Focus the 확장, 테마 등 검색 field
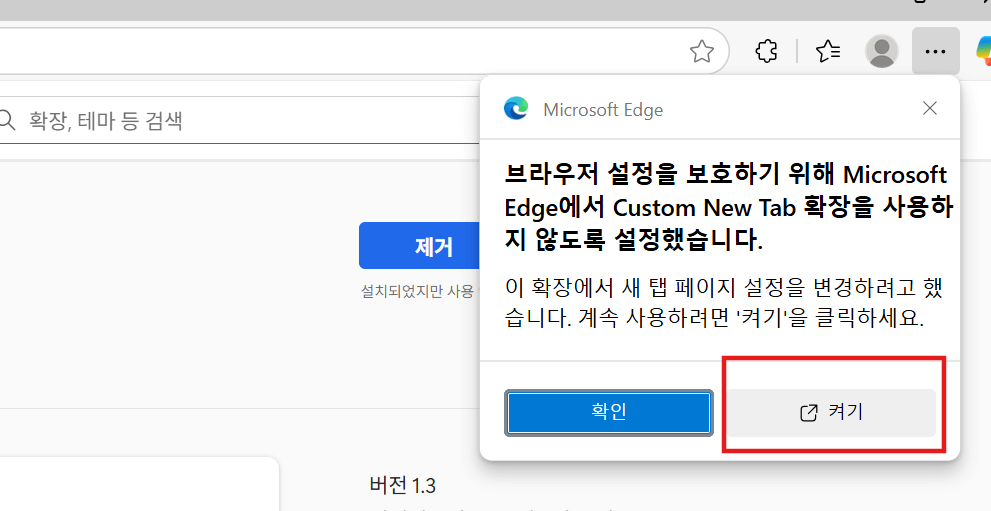The height and width of the screenshot is (511, 991). coord(240,120)
